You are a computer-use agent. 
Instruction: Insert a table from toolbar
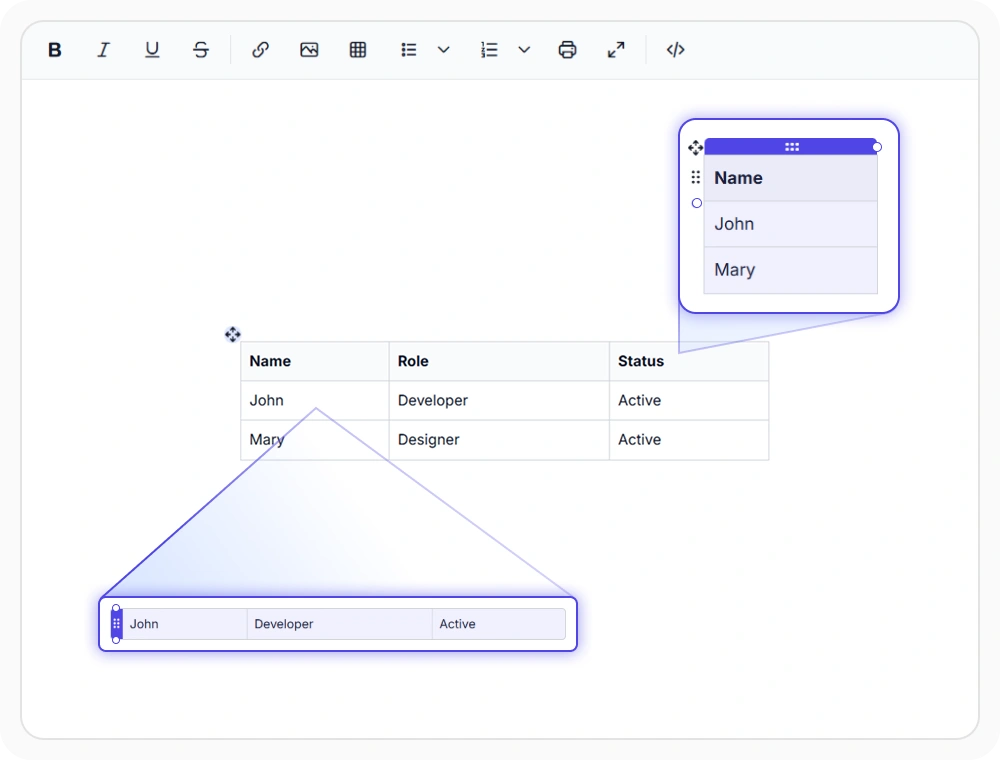pyautogui.click(x=358, y=50)
